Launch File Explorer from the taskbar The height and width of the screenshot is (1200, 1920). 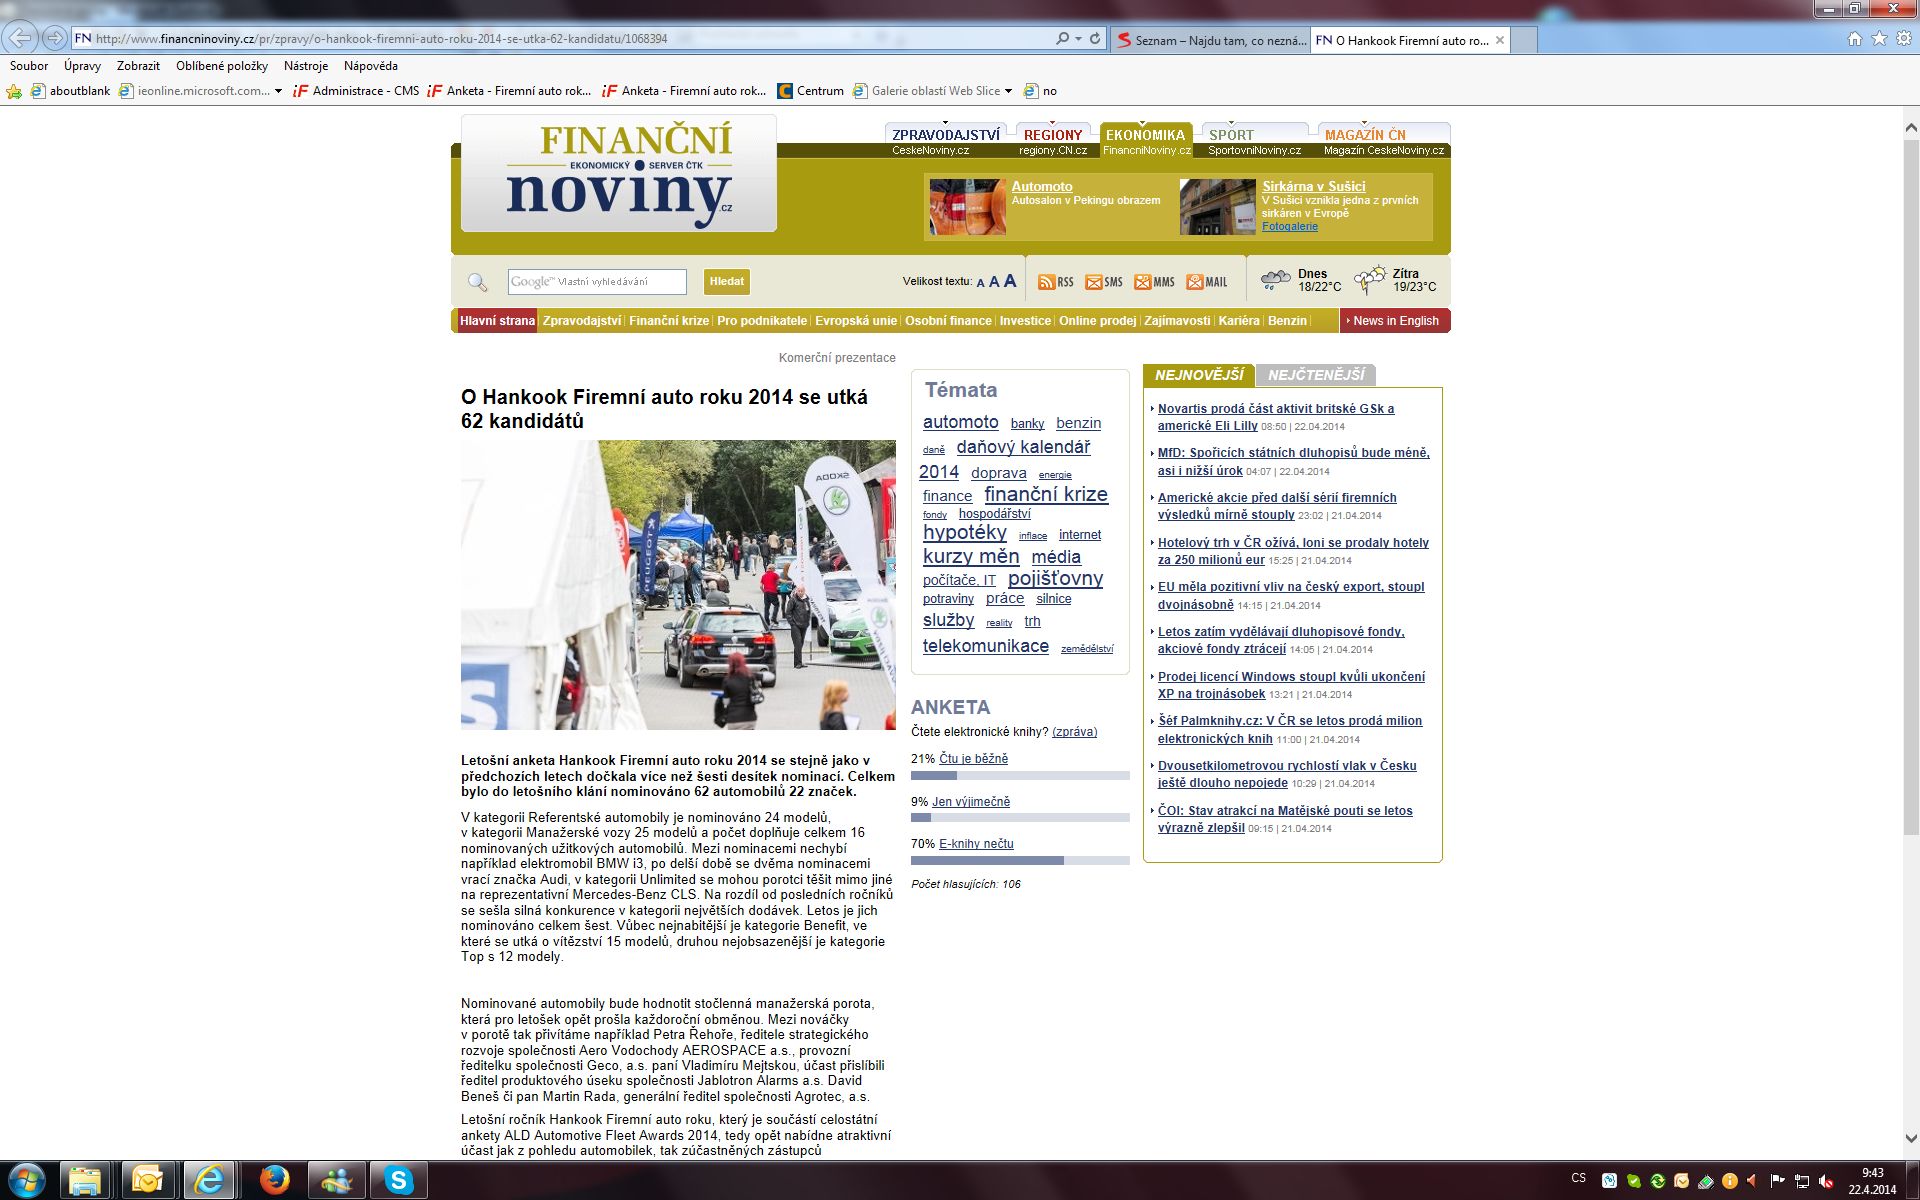pos(86,1181)
